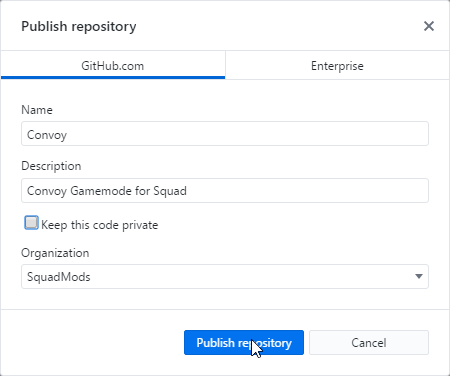This screenshot has height=376, width=450.
Task: Enable the Keep this code private checkbox
Action: point(31,223)
